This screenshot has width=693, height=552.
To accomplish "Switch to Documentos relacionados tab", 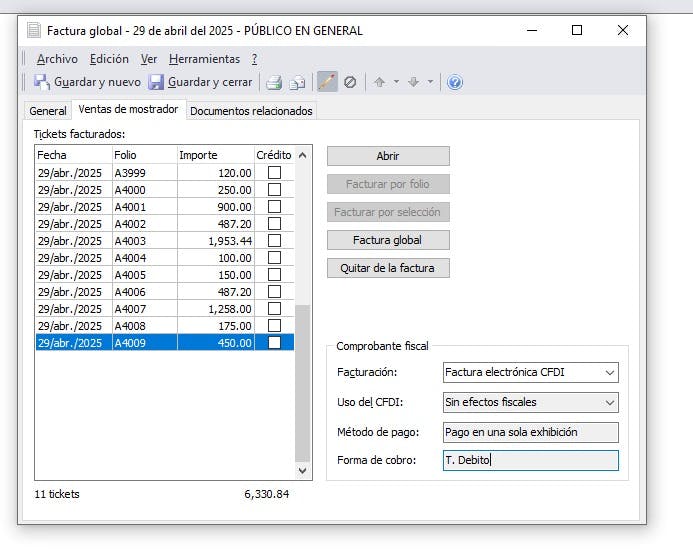I will (x=251, y=111).
